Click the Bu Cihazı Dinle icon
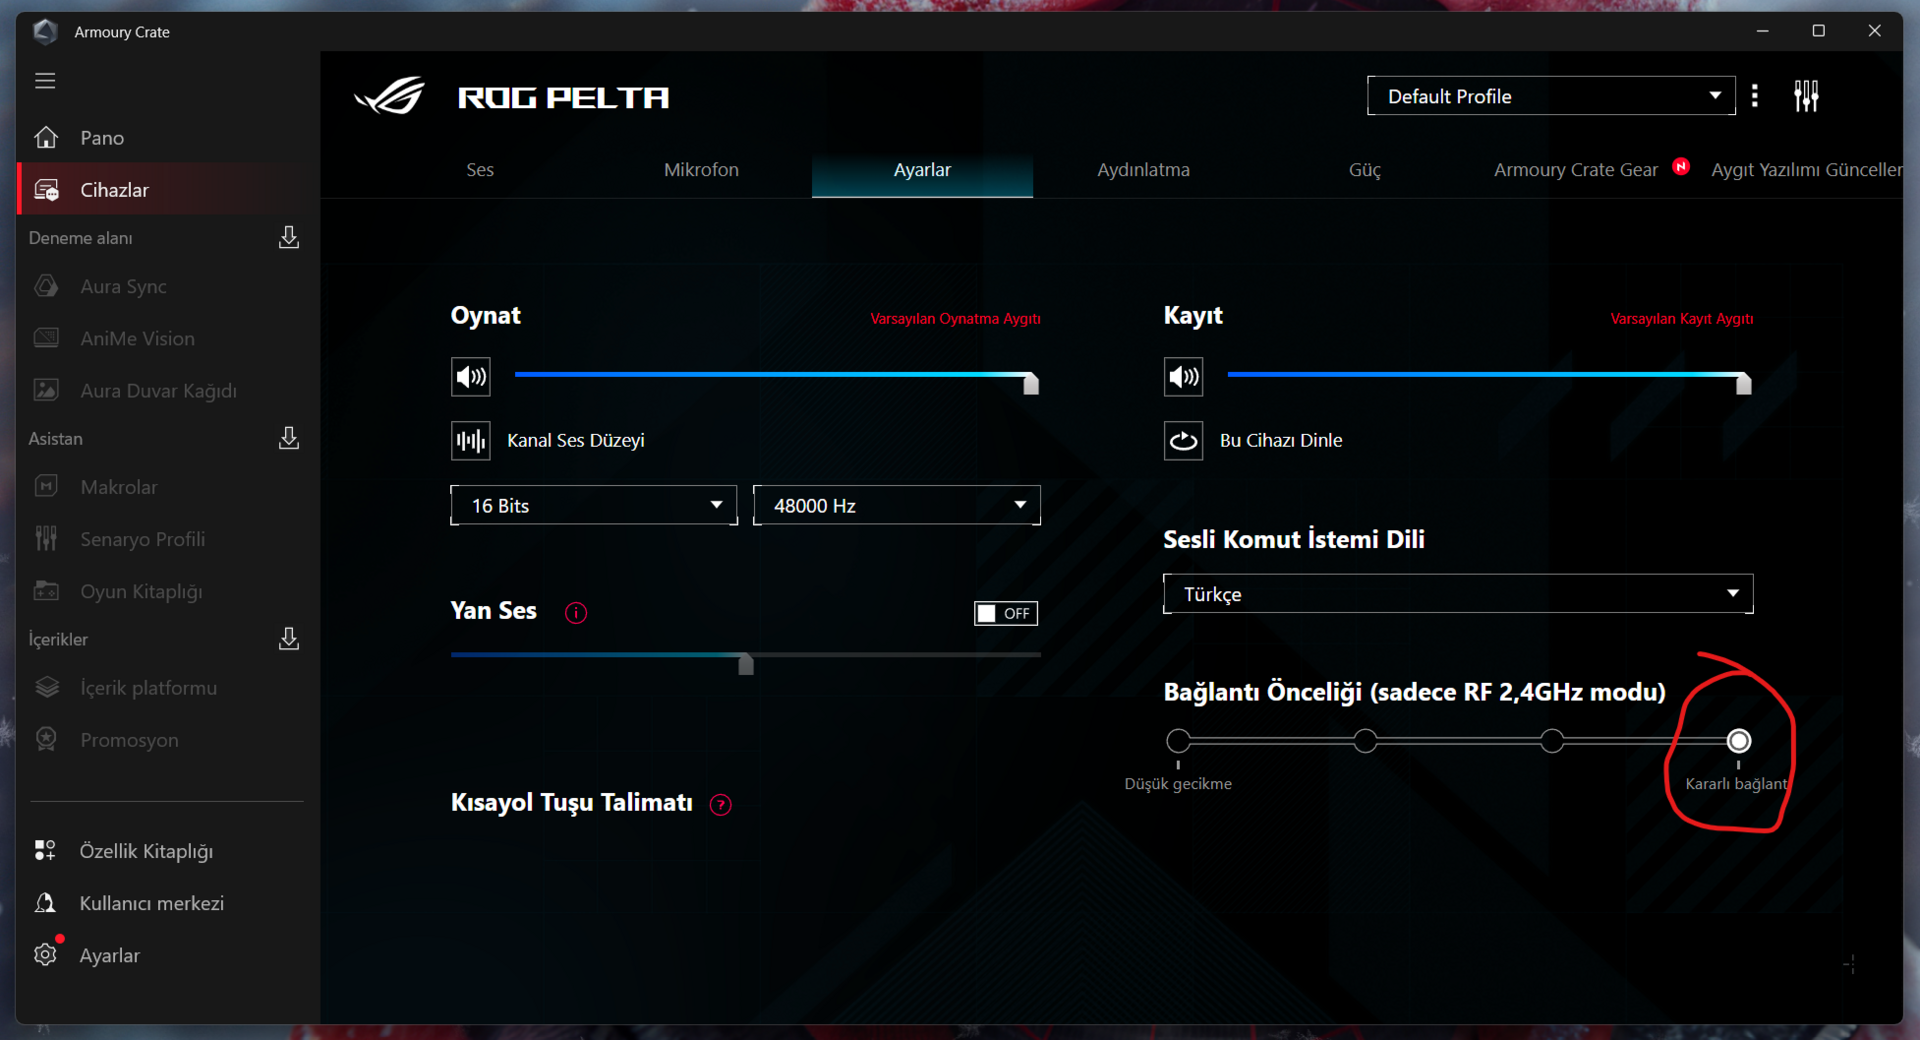 click(1184, 440)
